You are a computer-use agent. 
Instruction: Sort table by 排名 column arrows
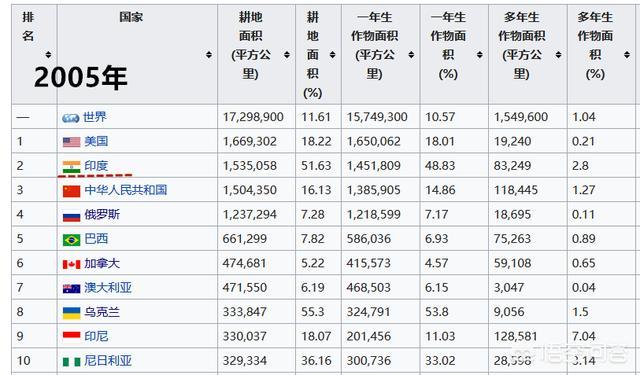click(48, 54)
